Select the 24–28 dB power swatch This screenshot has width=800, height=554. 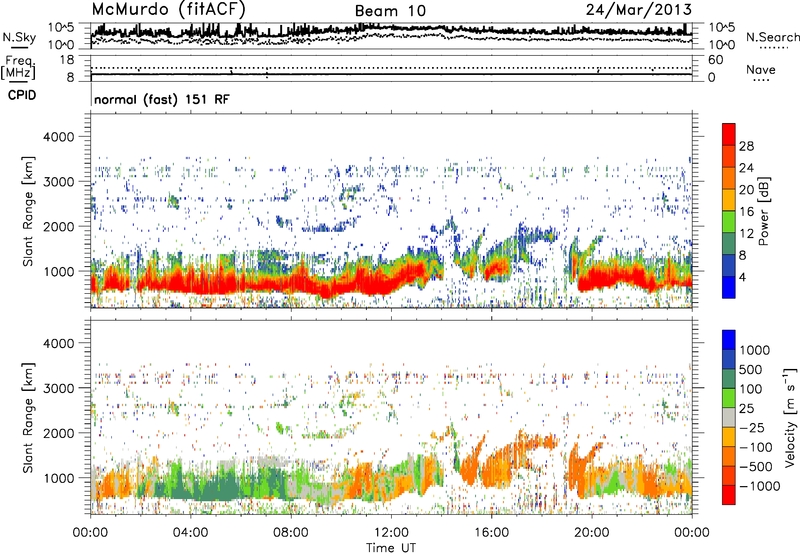pyautogui.click(x=729, y=157)
